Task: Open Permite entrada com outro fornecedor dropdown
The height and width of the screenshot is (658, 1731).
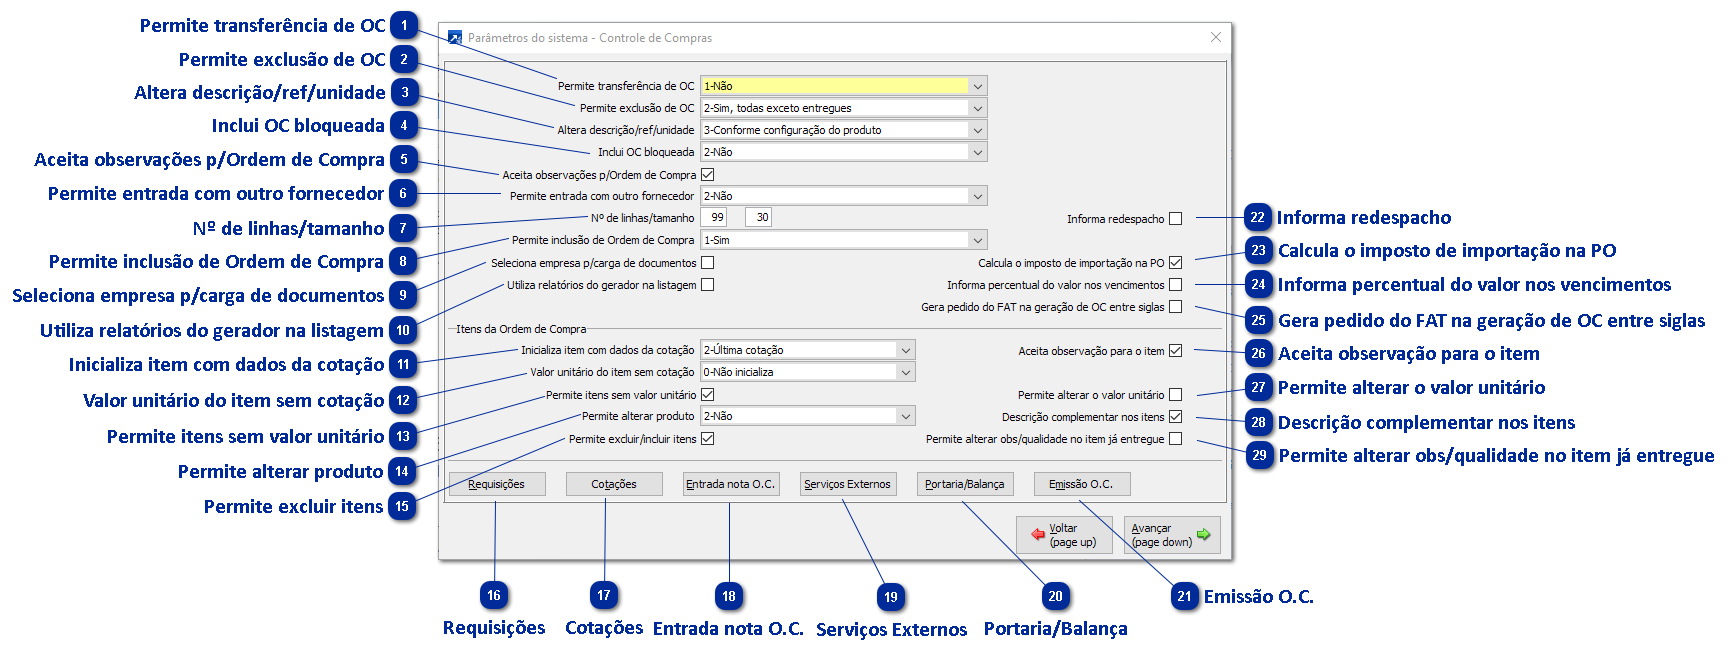Action: click(978, 196)
